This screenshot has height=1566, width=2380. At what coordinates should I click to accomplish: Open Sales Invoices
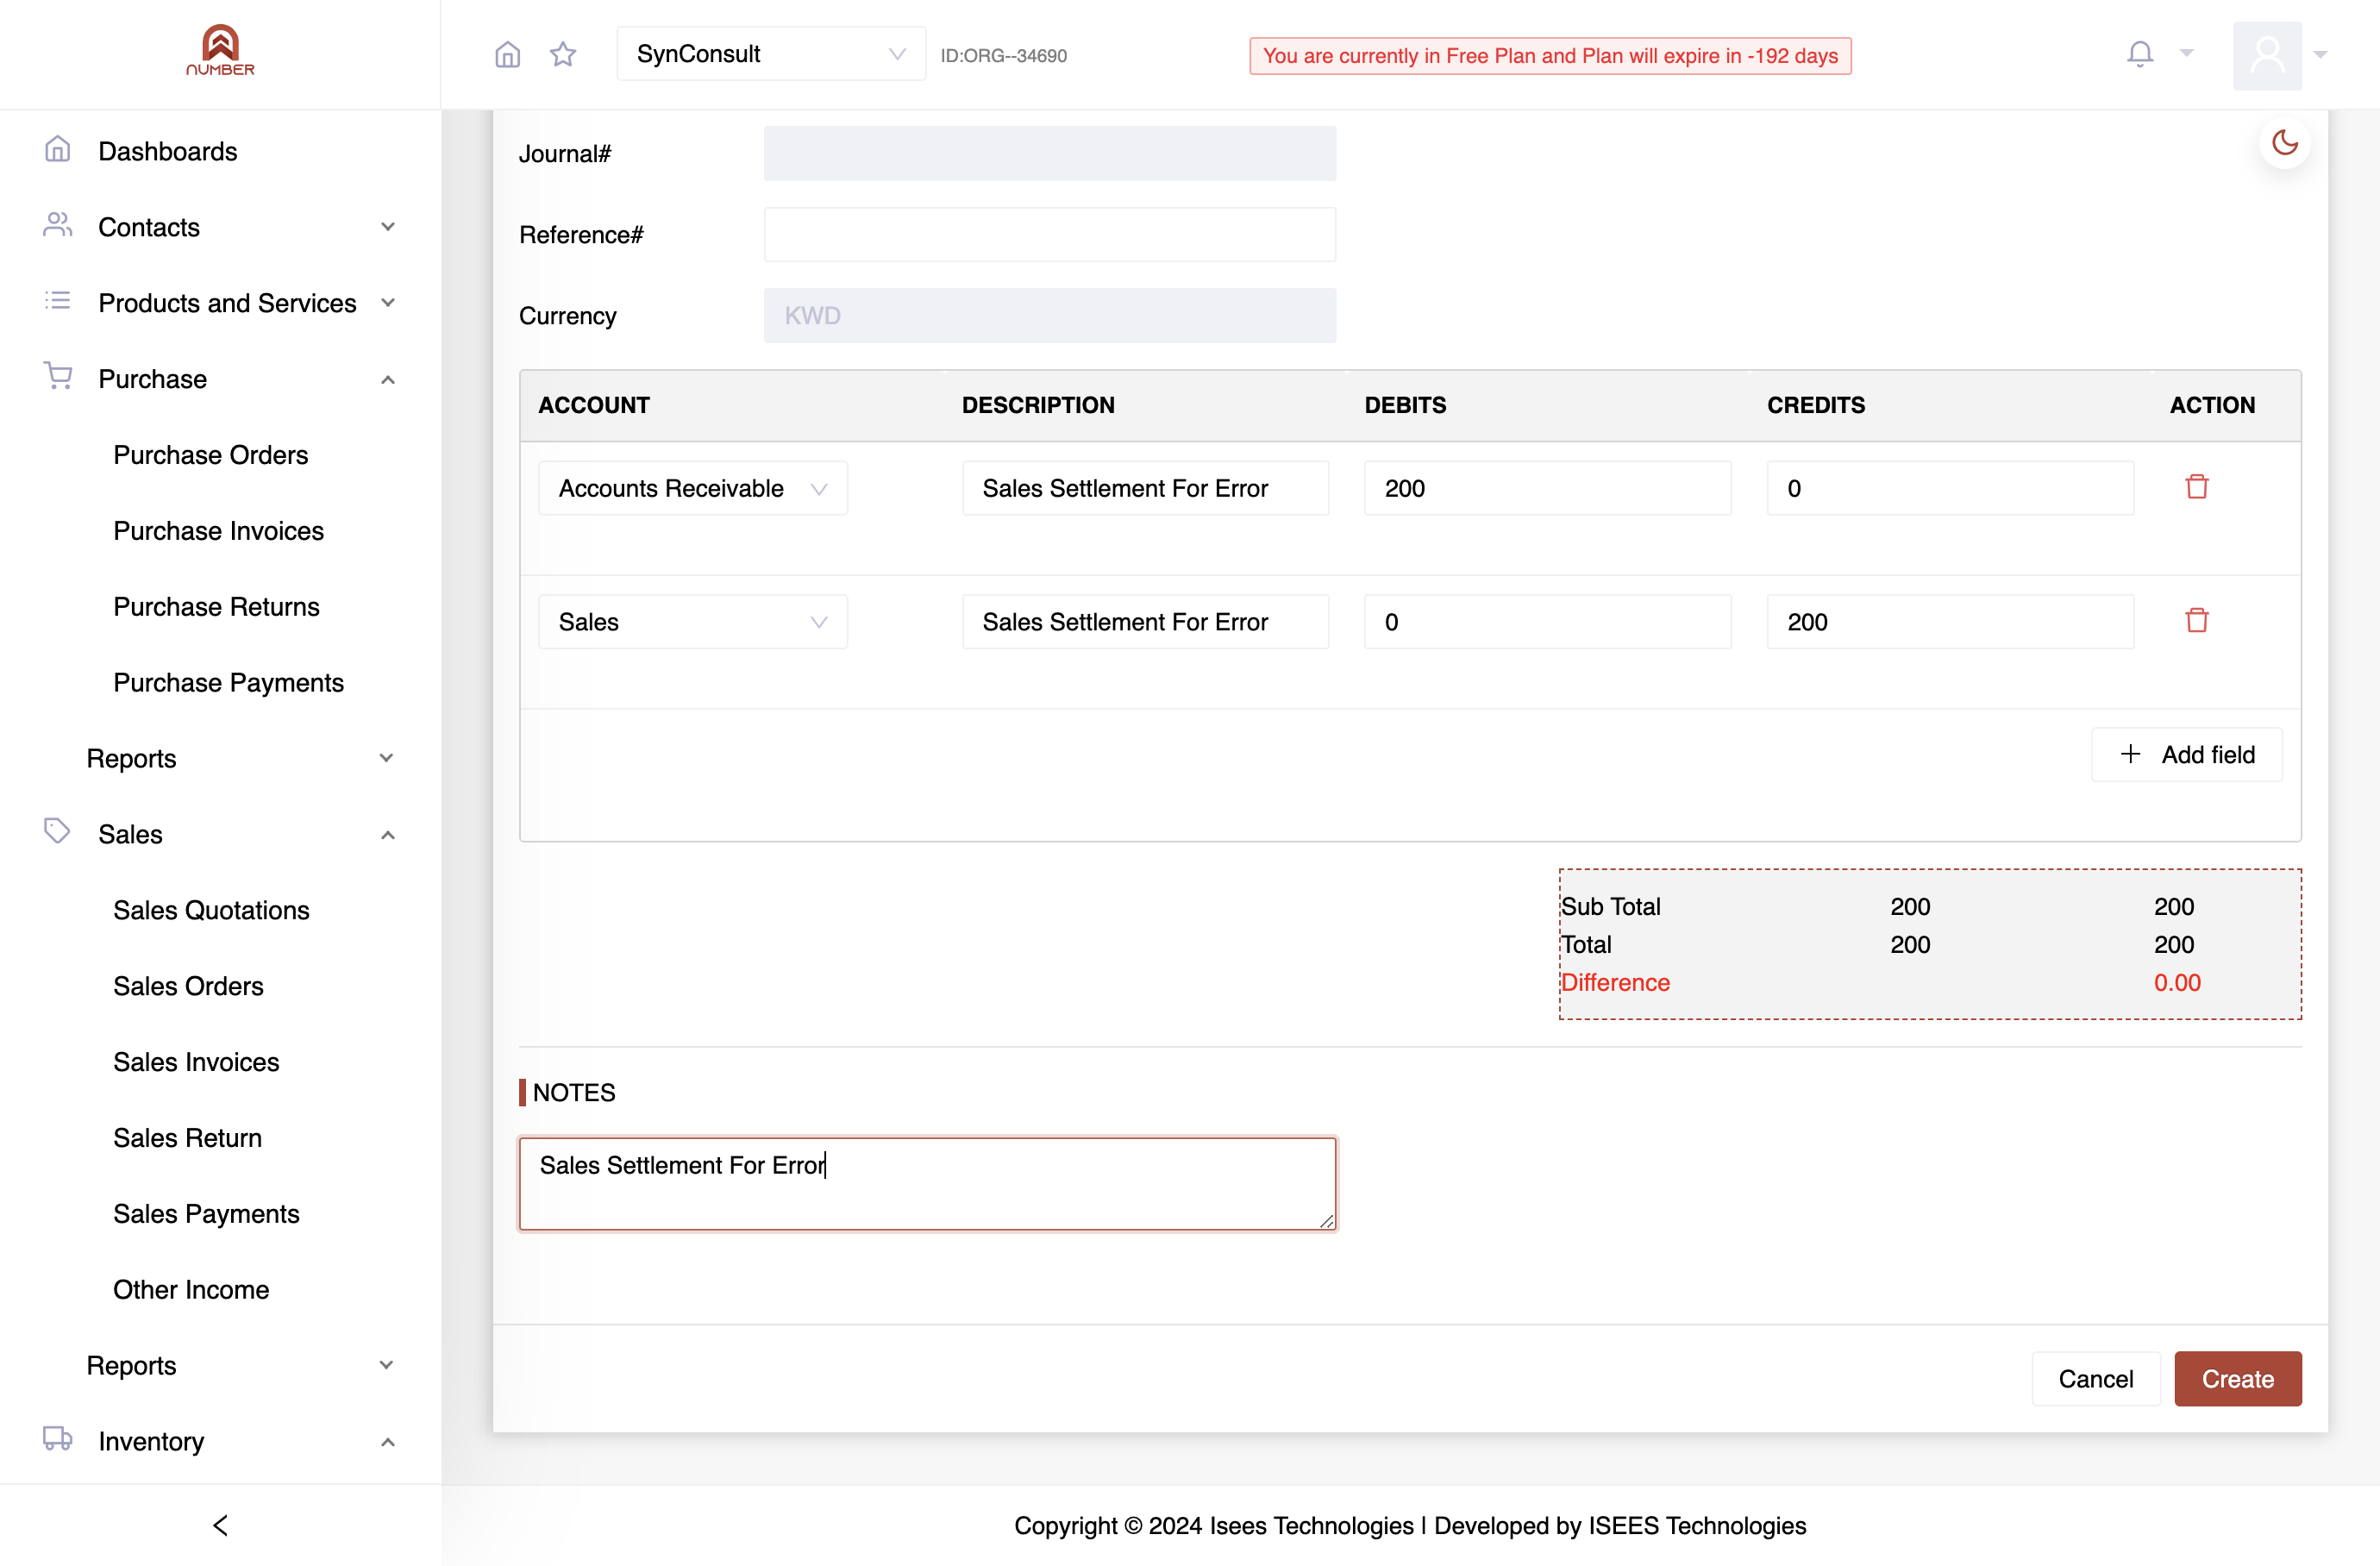[196, 1062]
